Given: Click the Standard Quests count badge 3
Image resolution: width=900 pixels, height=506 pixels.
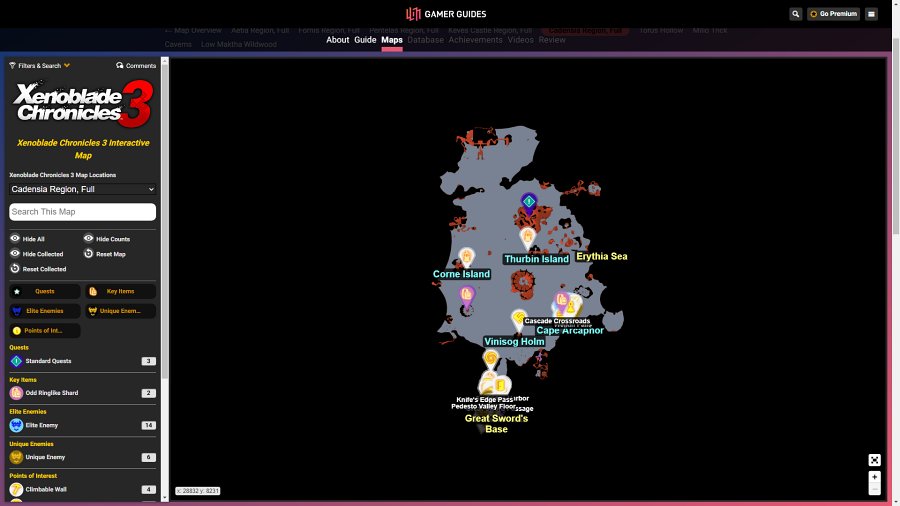Looking at the screenshot, I should coord(149,361).
